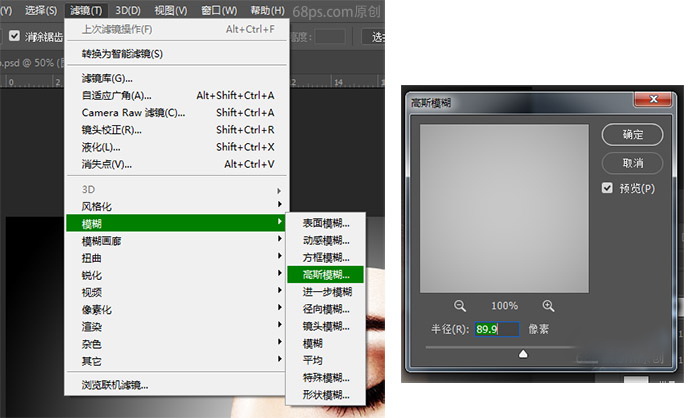Zoom in the blur preview
Viewport: 696px width, 418px height.
point(548,305)
